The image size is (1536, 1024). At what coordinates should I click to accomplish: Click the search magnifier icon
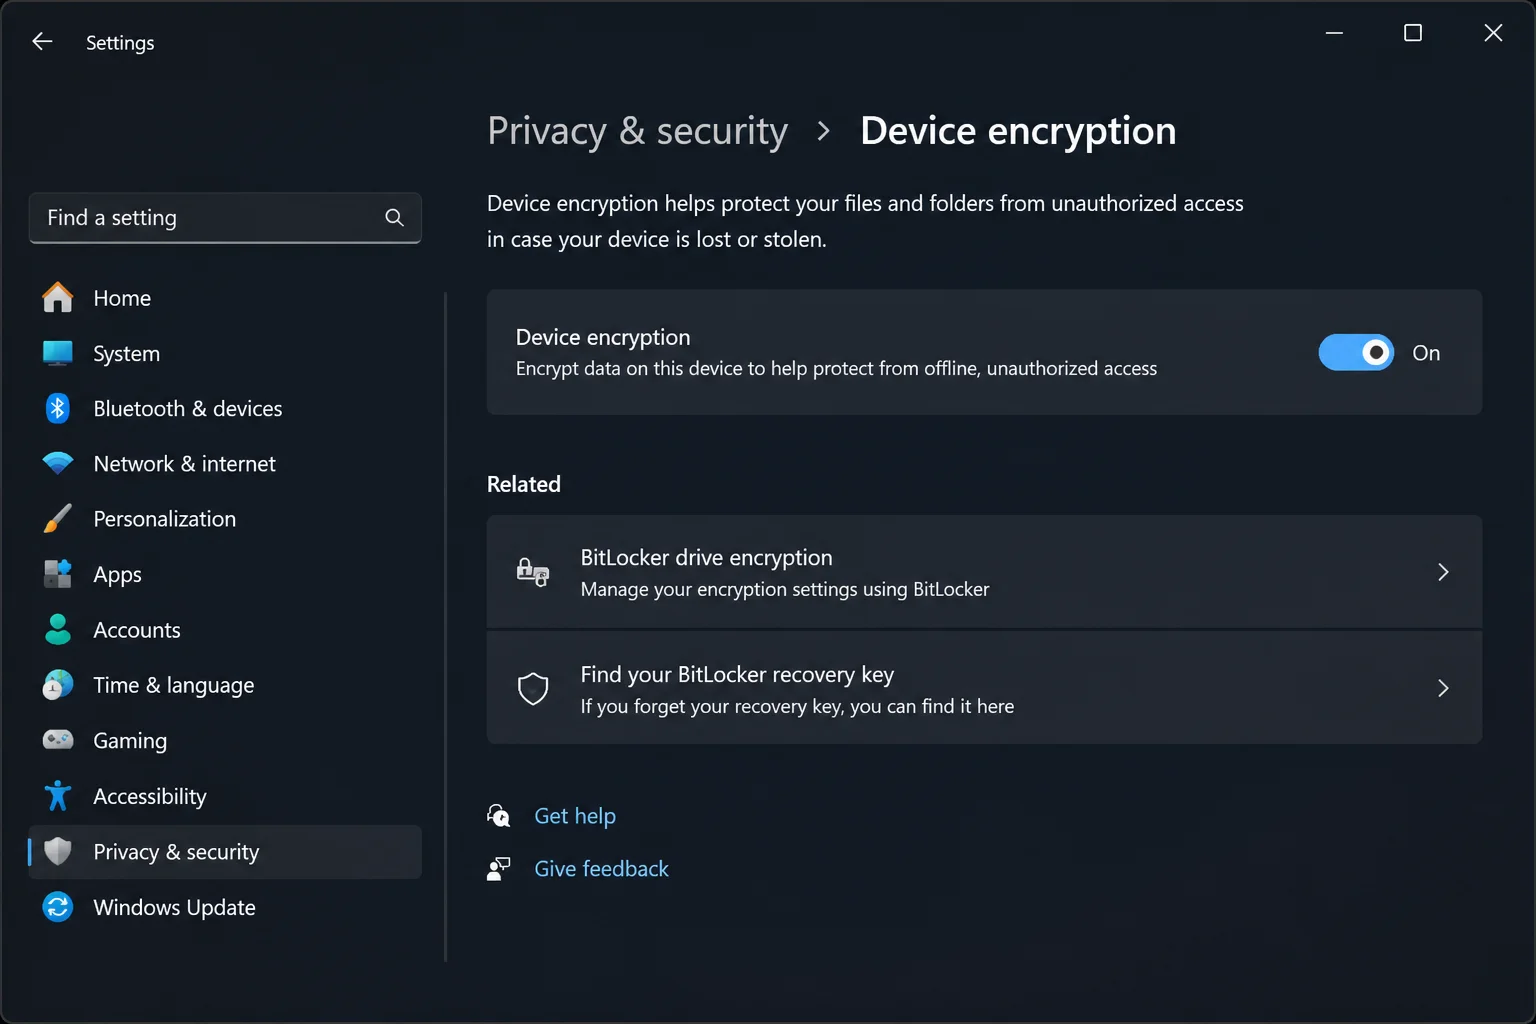tap(394, 218)
